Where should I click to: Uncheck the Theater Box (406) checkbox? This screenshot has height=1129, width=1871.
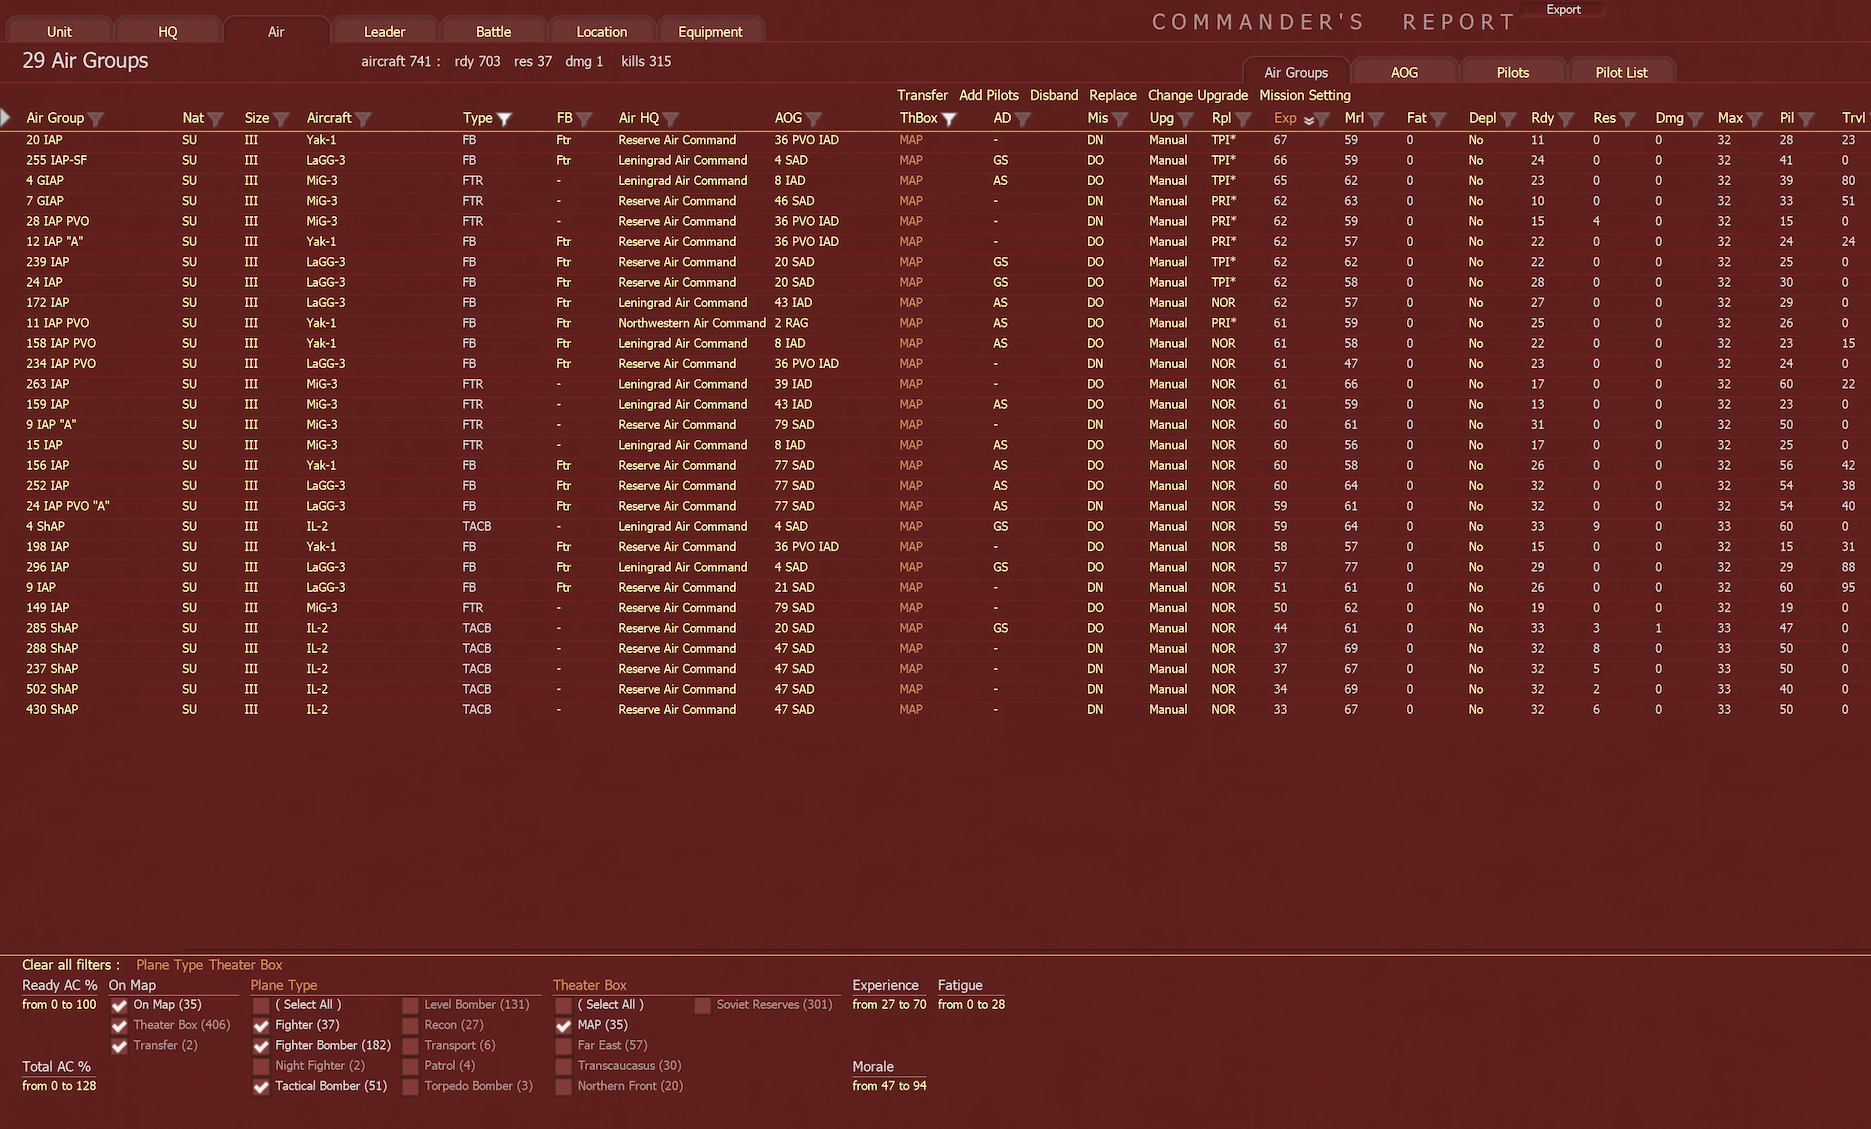pos(119,1026)
